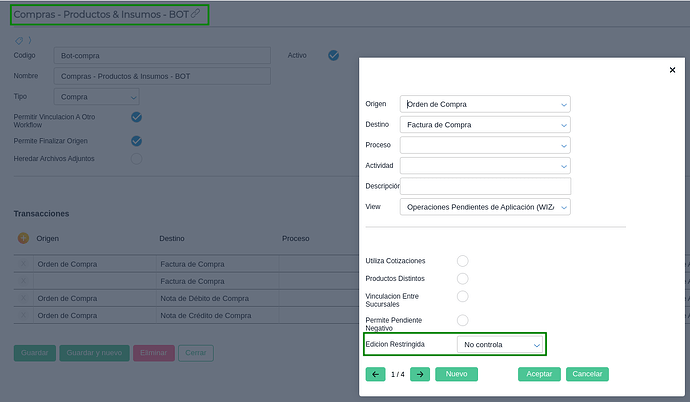
Task: Click the Cancelar button
Action: [x=587, y=374]
